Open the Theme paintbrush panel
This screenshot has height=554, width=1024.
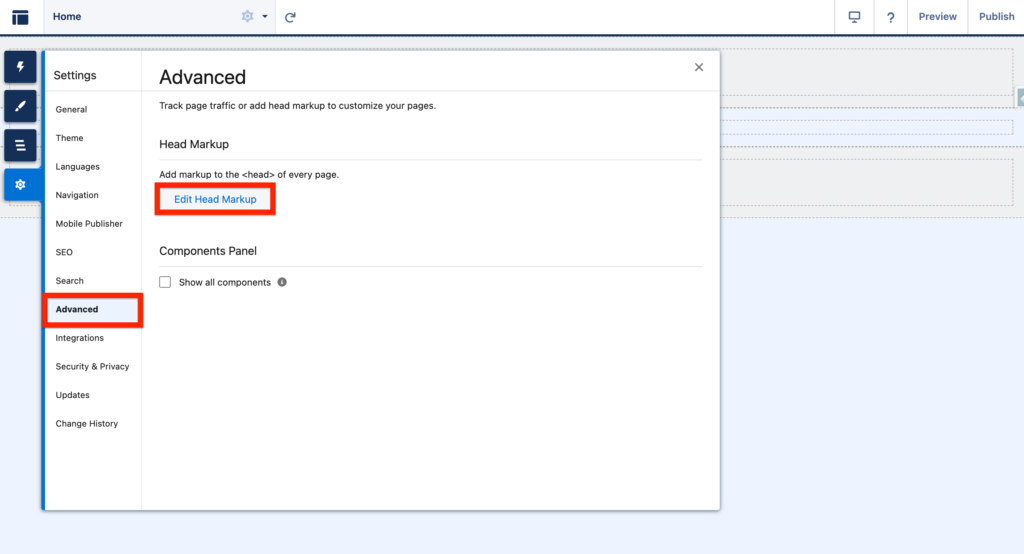pyautogui.click(x=20, y=106)
